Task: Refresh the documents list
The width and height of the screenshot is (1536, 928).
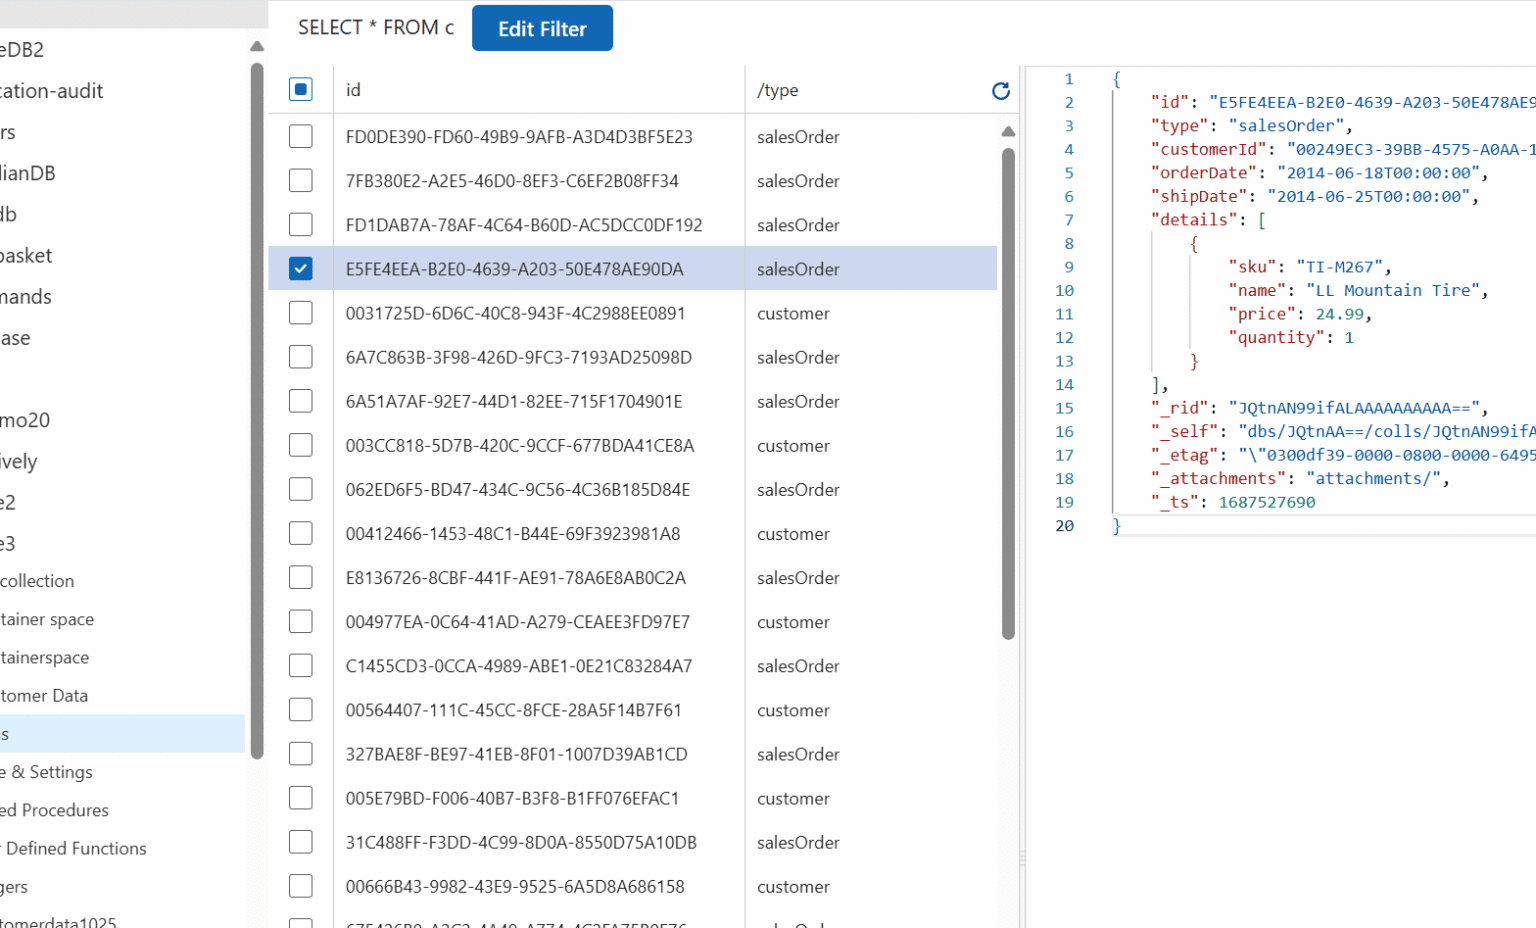Action: 1000,91
